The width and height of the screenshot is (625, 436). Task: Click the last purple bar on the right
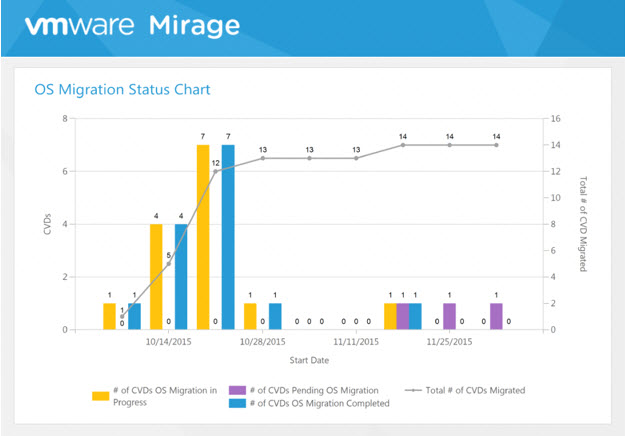496,316
